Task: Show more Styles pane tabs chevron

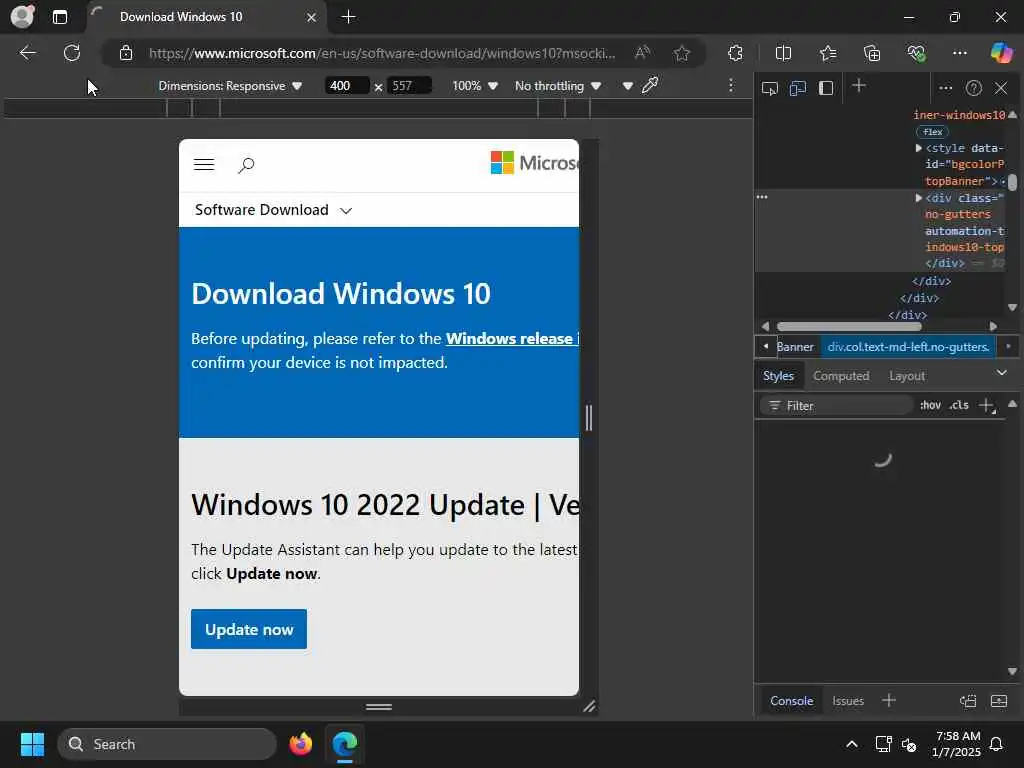Action: pos(1002,373)
